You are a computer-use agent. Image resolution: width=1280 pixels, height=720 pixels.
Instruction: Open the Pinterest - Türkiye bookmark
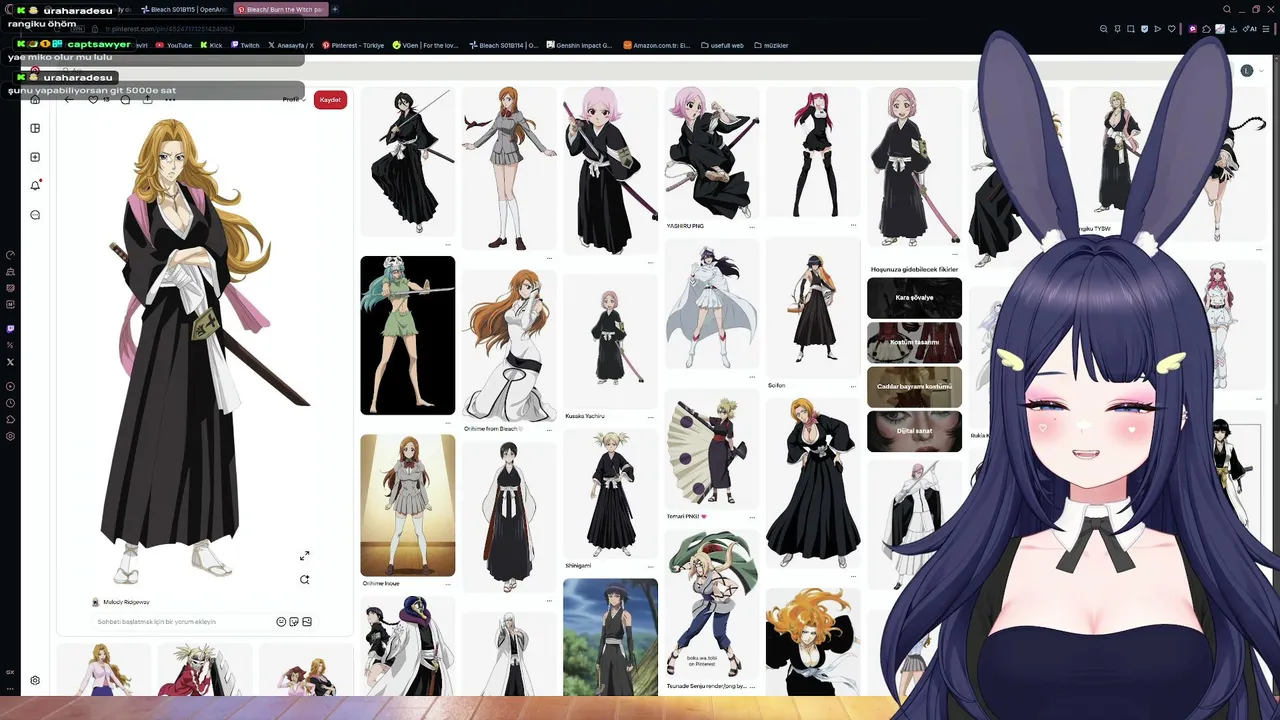353,45
